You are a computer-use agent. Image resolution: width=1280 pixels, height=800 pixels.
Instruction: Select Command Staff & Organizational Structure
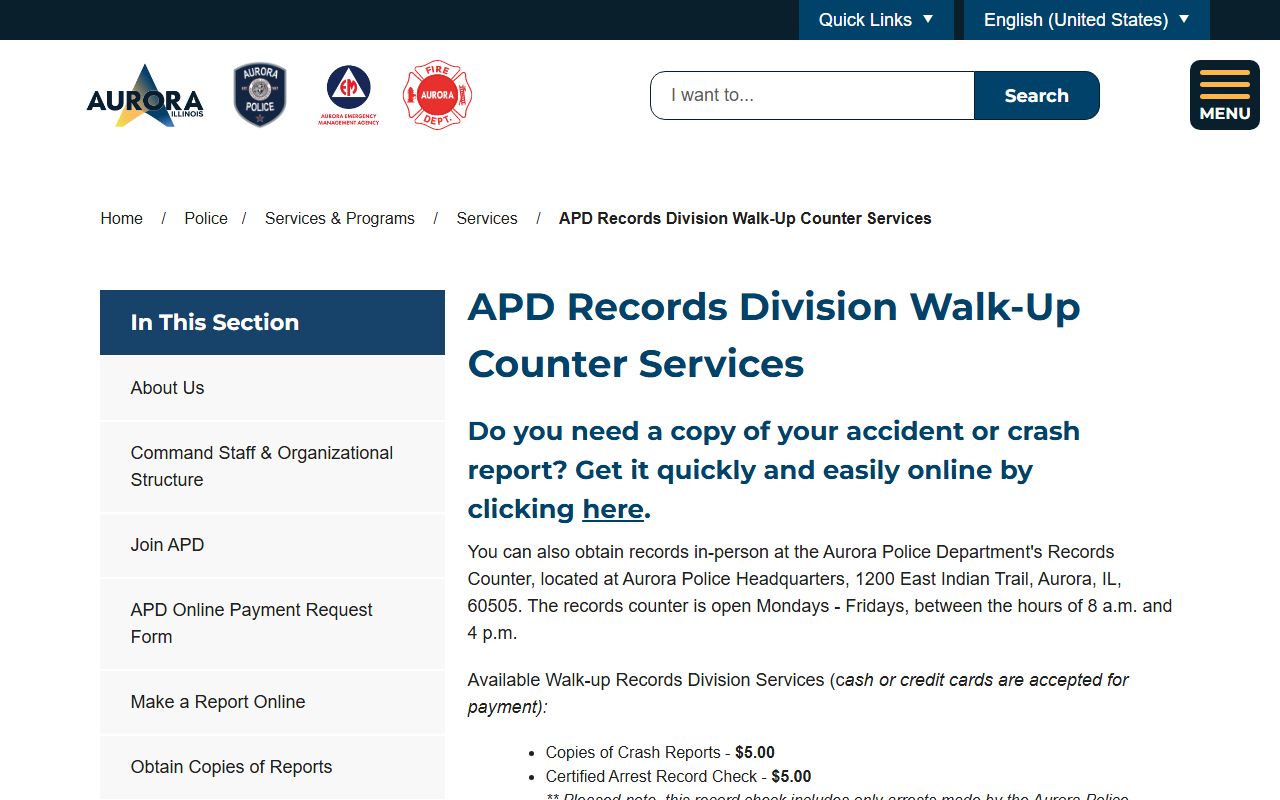point(272,466)
